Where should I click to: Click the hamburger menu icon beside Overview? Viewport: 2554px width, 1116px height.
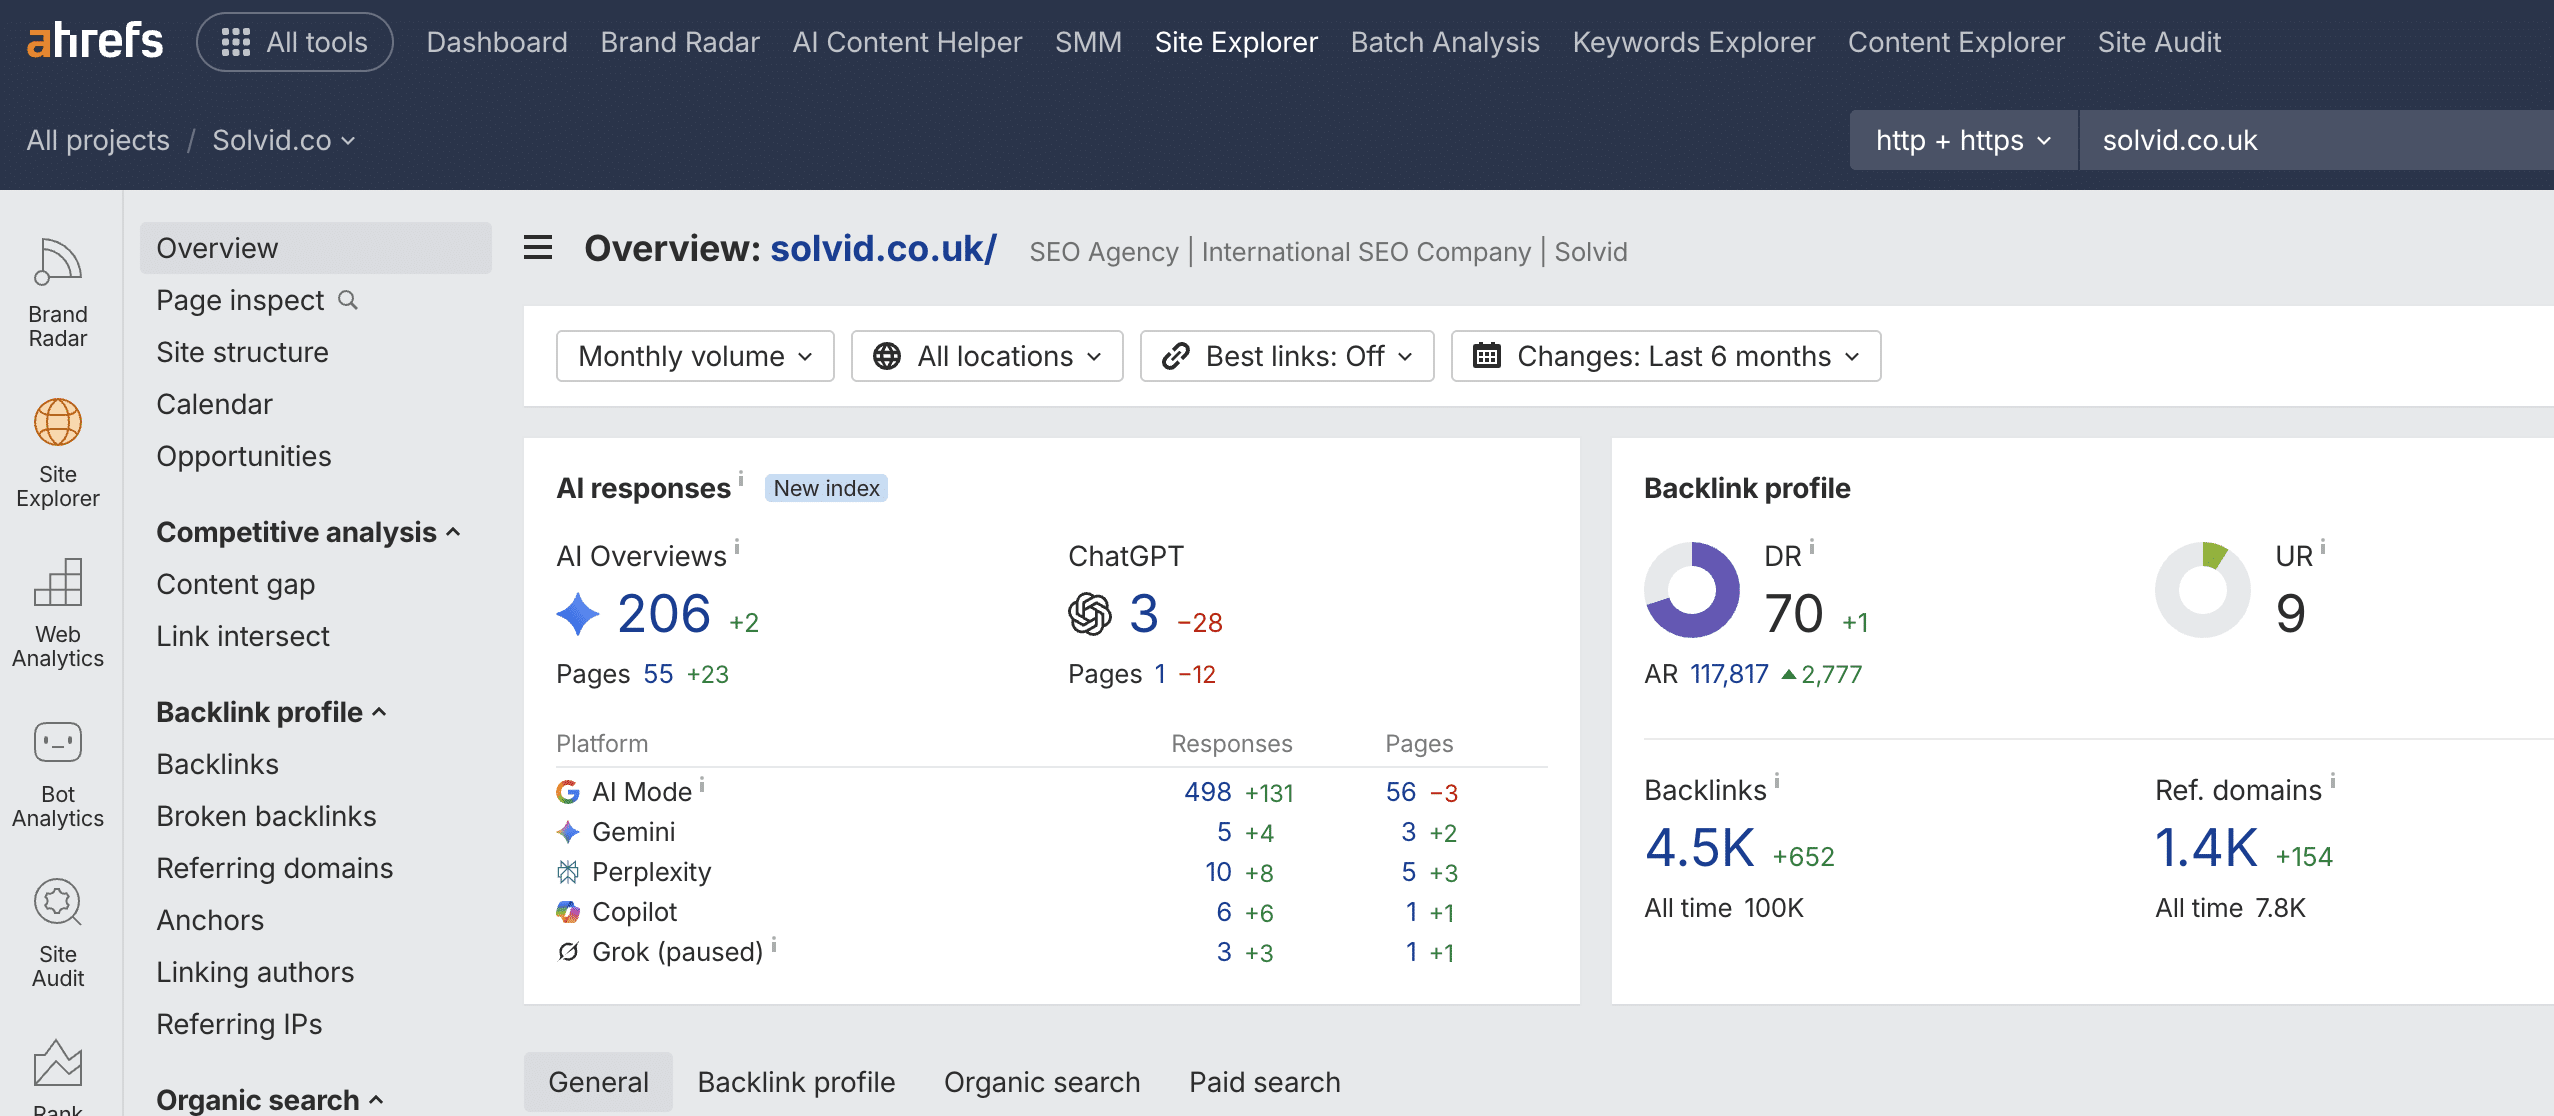tap(538, 247)
